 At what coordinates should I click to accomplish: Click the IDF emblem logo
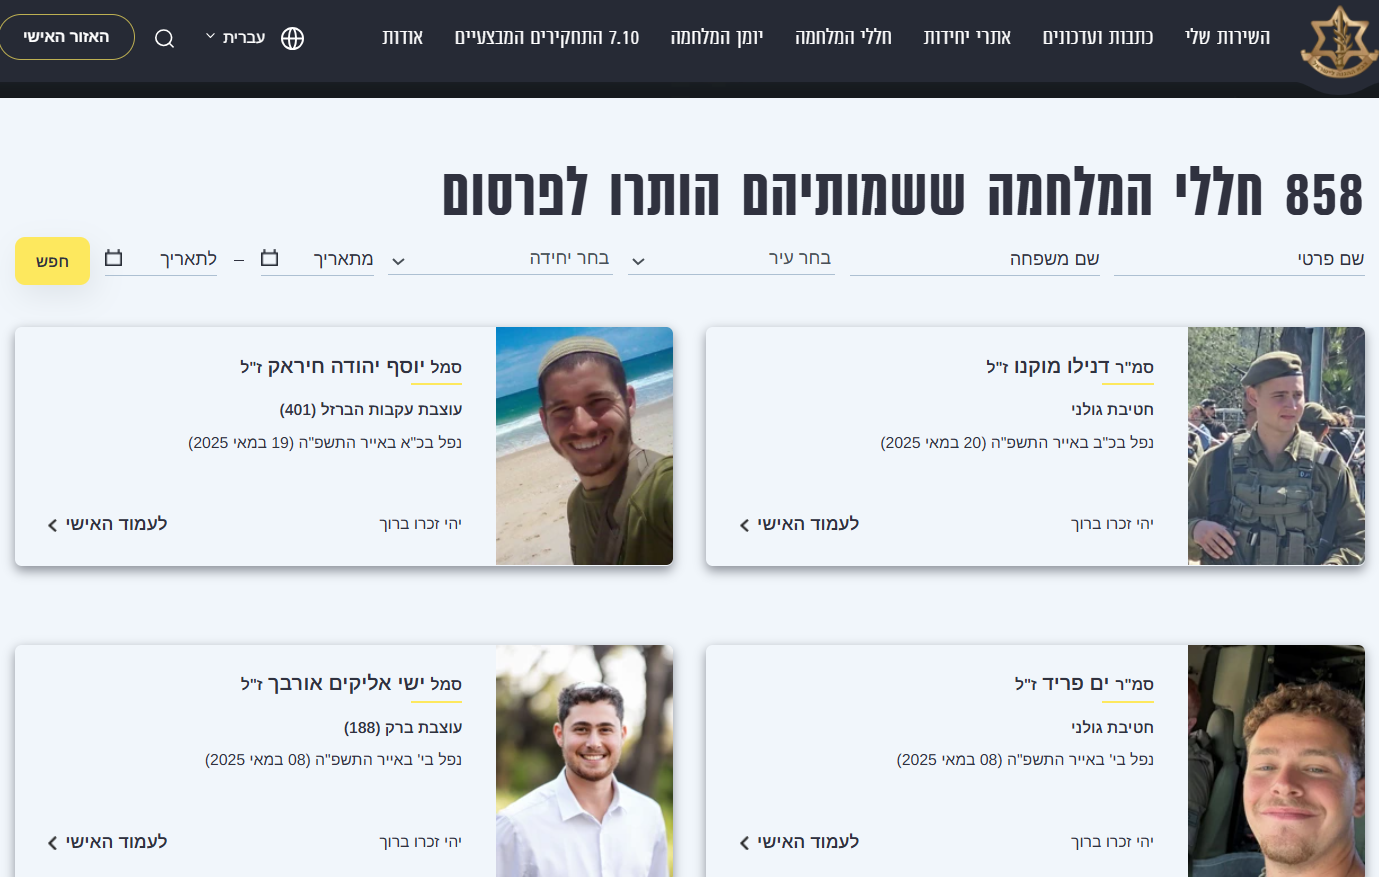click(1339, 43)
